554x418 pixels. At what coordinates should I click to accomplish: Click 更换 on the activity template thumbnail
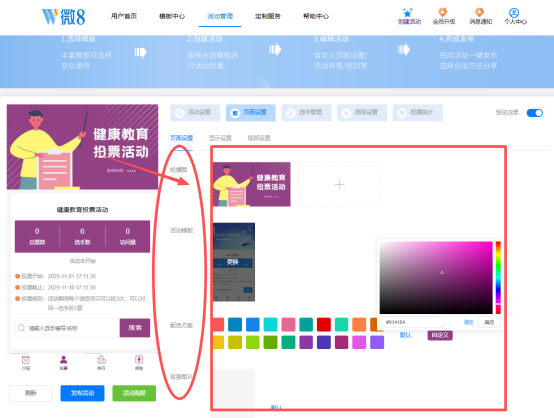click(233, 262)
